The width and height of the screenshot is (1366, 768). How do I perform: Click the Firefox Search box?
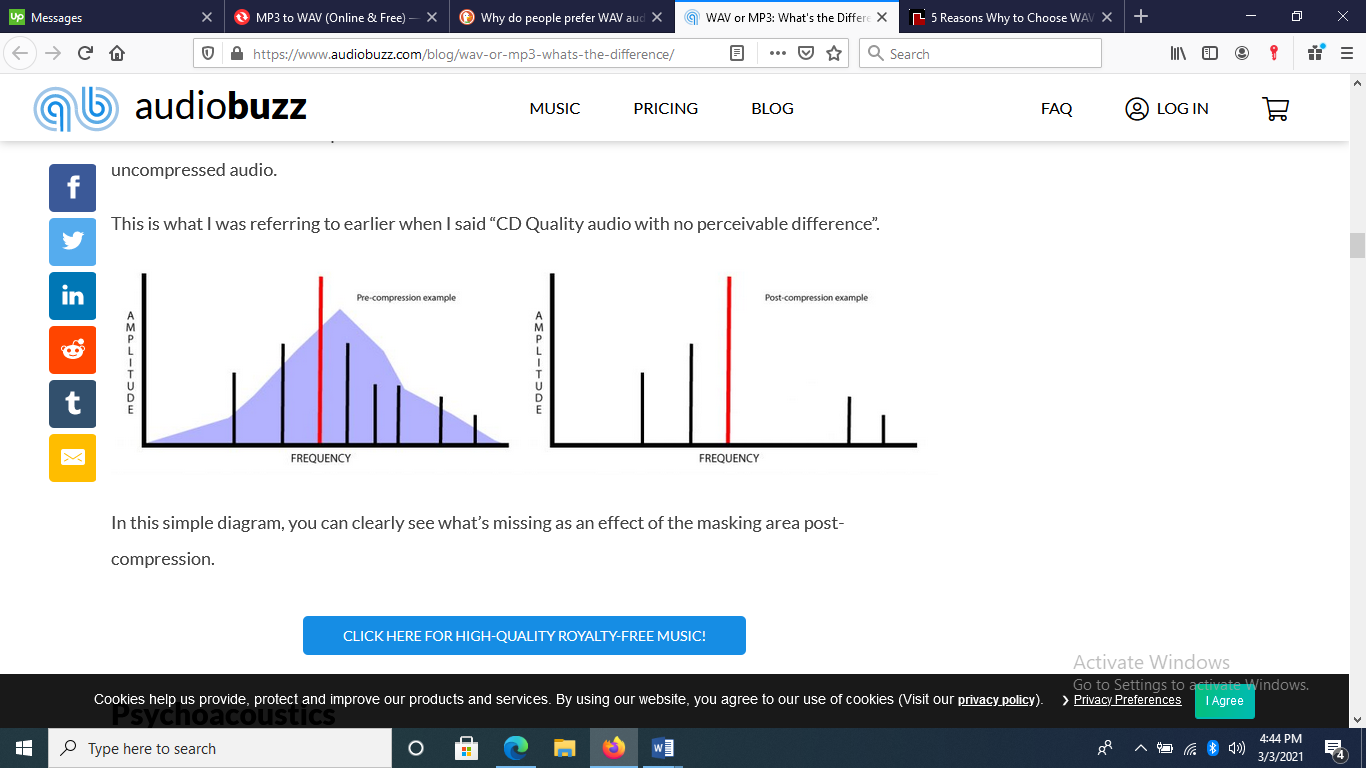[980, 54]
